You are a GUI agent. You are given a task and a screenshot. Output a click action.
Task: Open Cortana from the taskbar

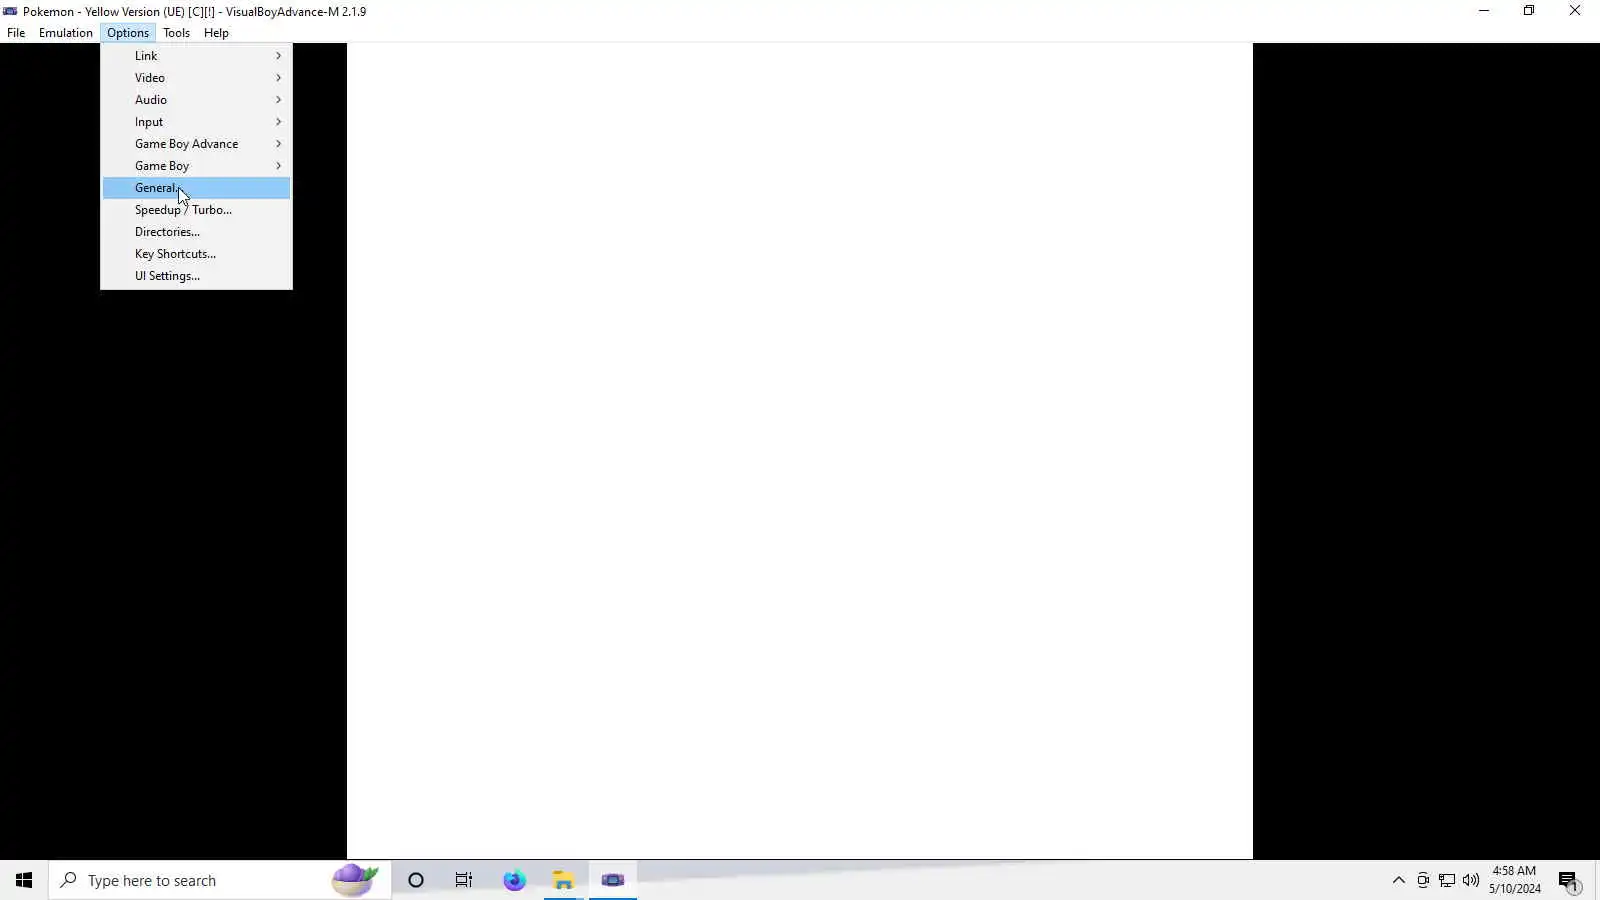[416, 880]
